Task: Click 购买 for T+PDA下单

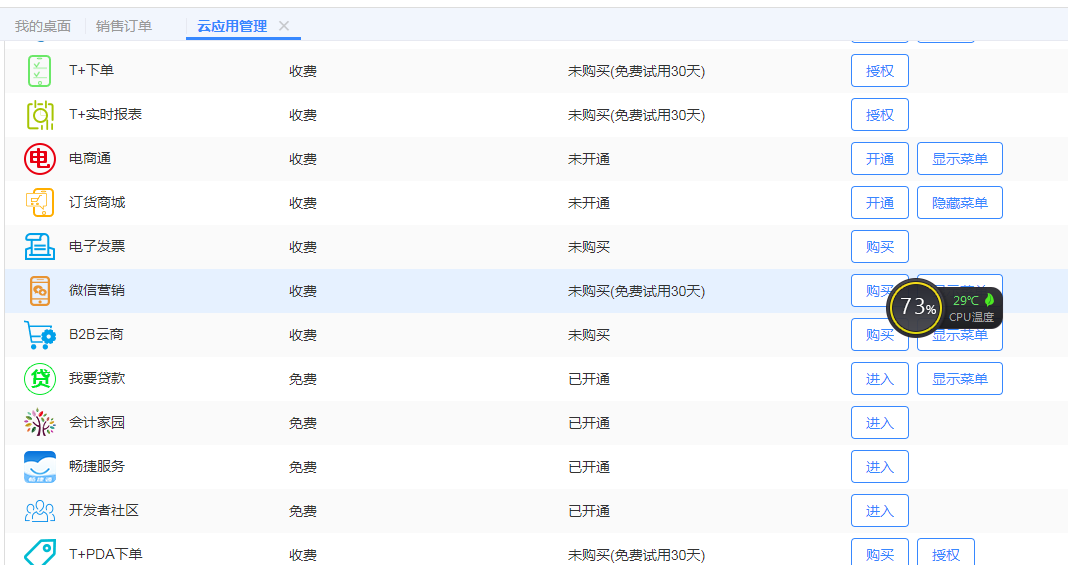Action: point(879,552)
